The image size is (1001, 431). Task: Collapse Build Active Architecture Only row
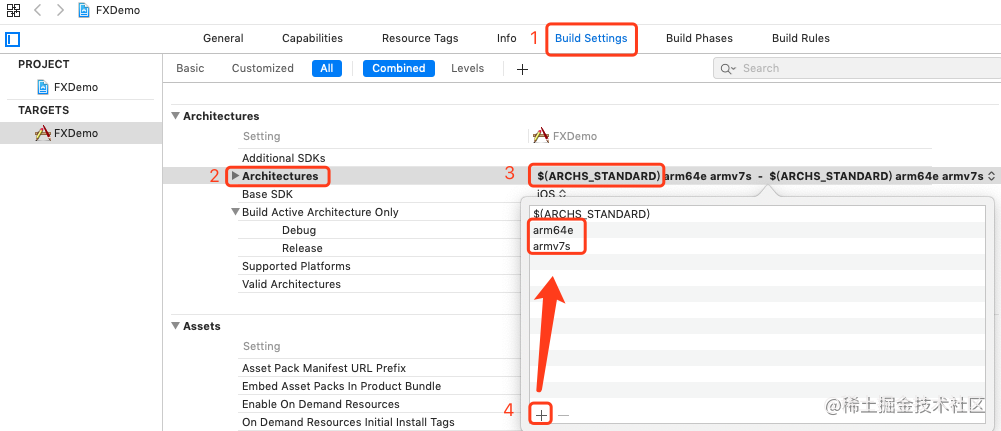pyautogui.click(x=235, y=212)
